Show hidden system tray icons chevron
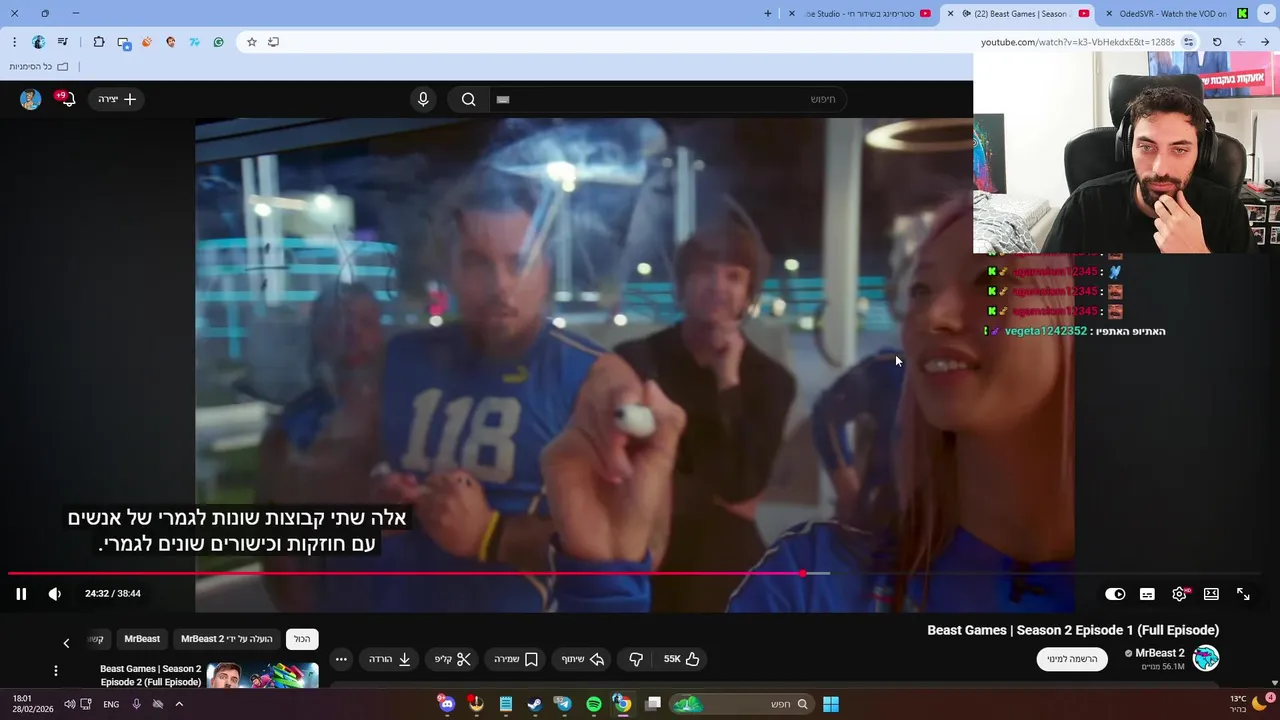Viewport: 1280px width, 720px height. [x=179, y=704]
